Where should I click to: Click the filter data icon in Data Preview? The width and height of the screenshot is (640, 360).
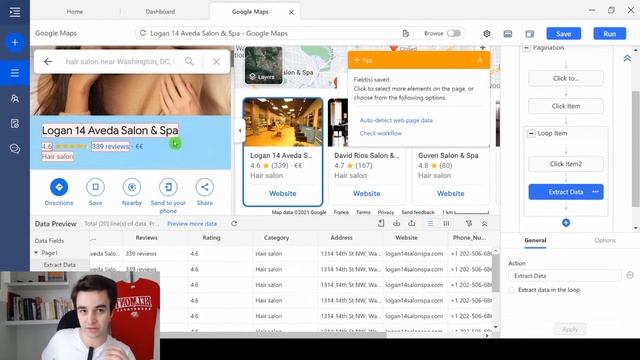(469, 224)
